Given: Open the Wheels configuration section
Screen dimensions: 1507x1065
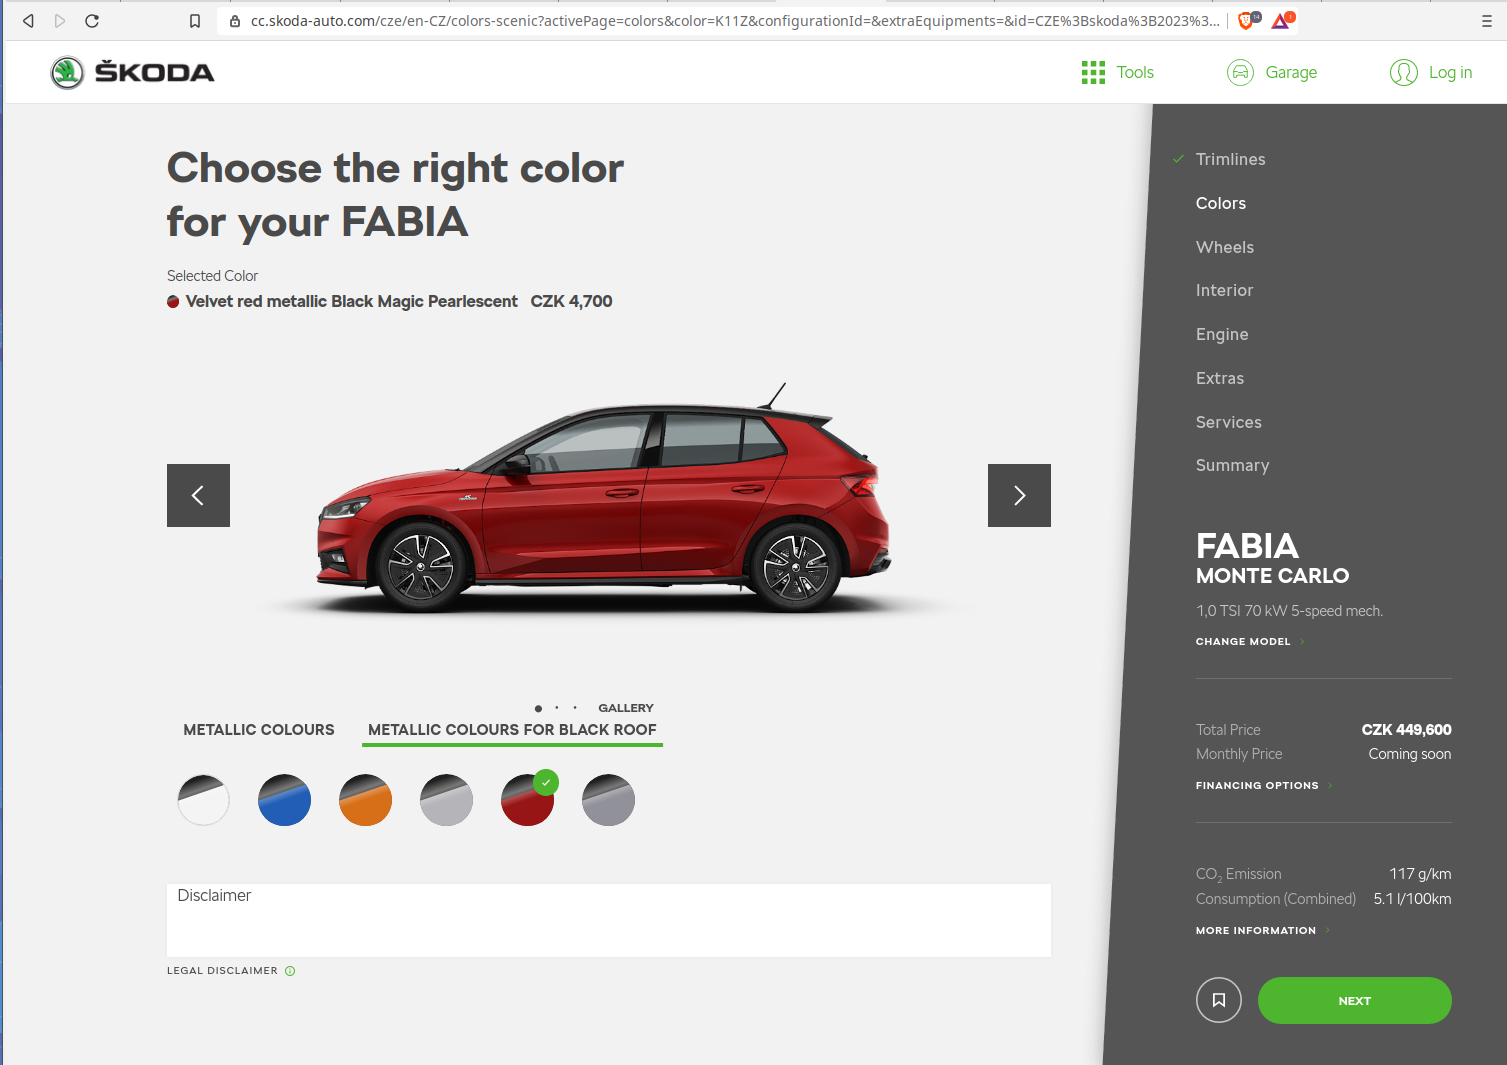Looking at the screenshot, I should [1224, 247].
